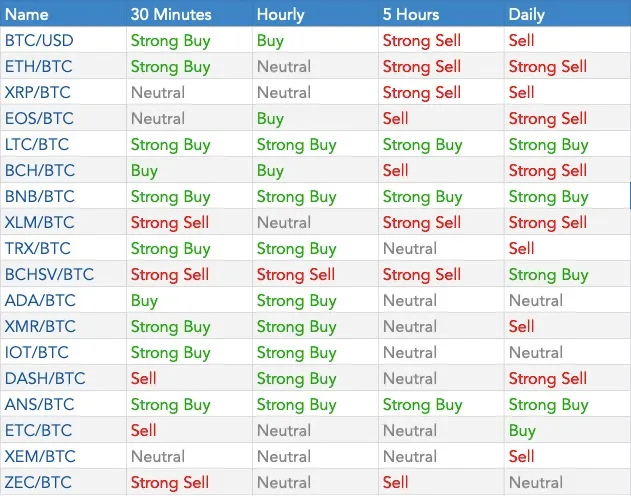Click XLM/BTC 30 Minutes Strong Sell cell
This screenshot has width=631, height=496.
170,222
